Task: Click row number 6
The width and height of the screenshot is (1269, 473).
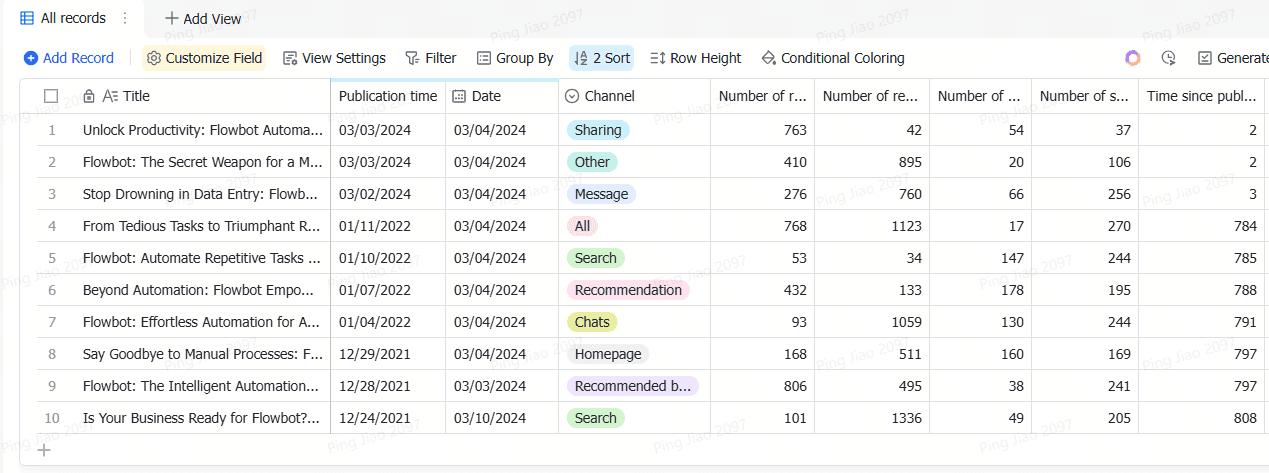Action: tap(52, 290)
